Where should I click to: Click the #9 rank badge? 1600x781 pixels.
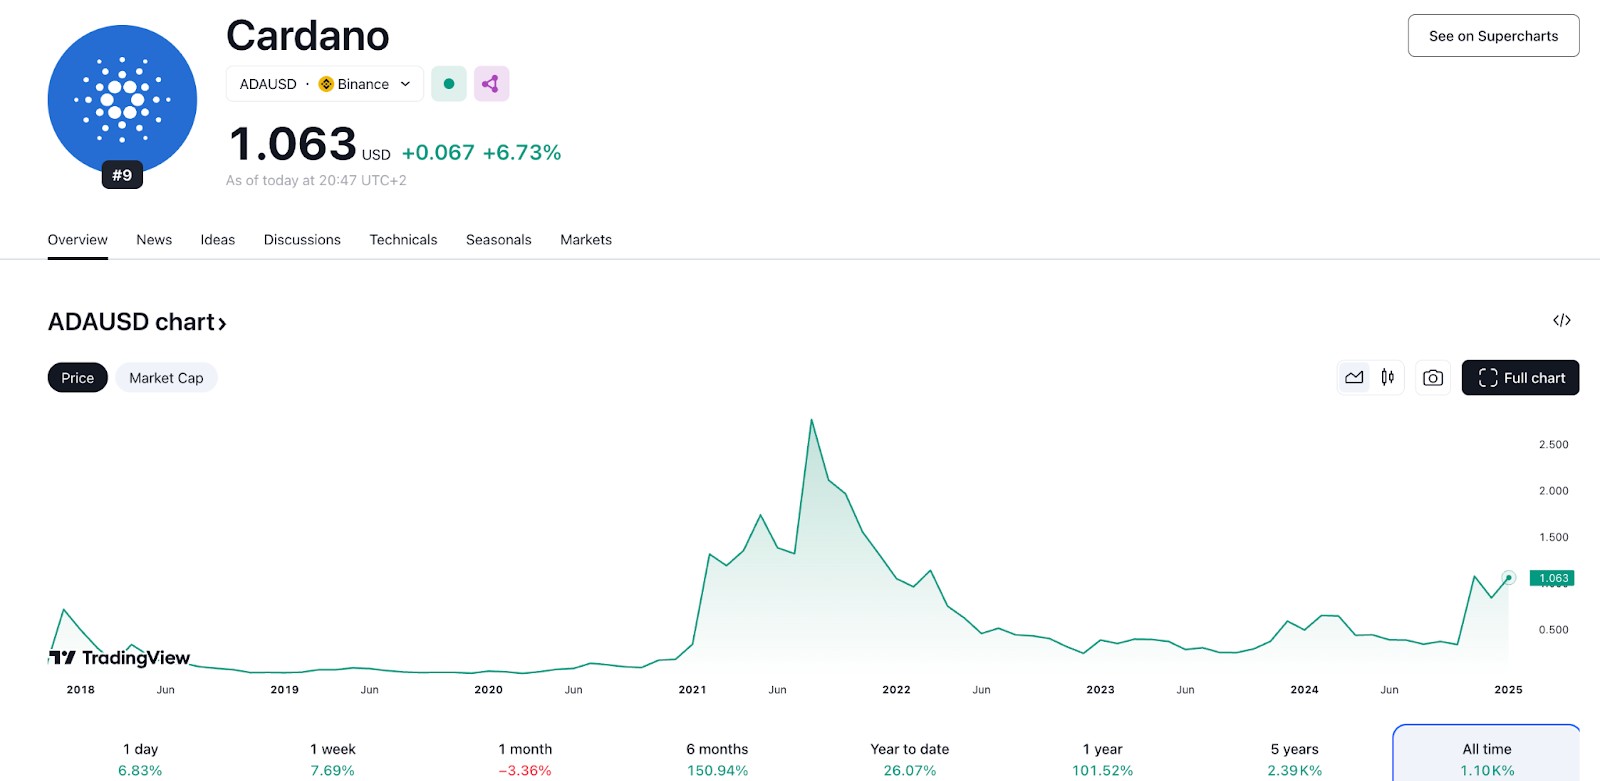pos(122,175)
